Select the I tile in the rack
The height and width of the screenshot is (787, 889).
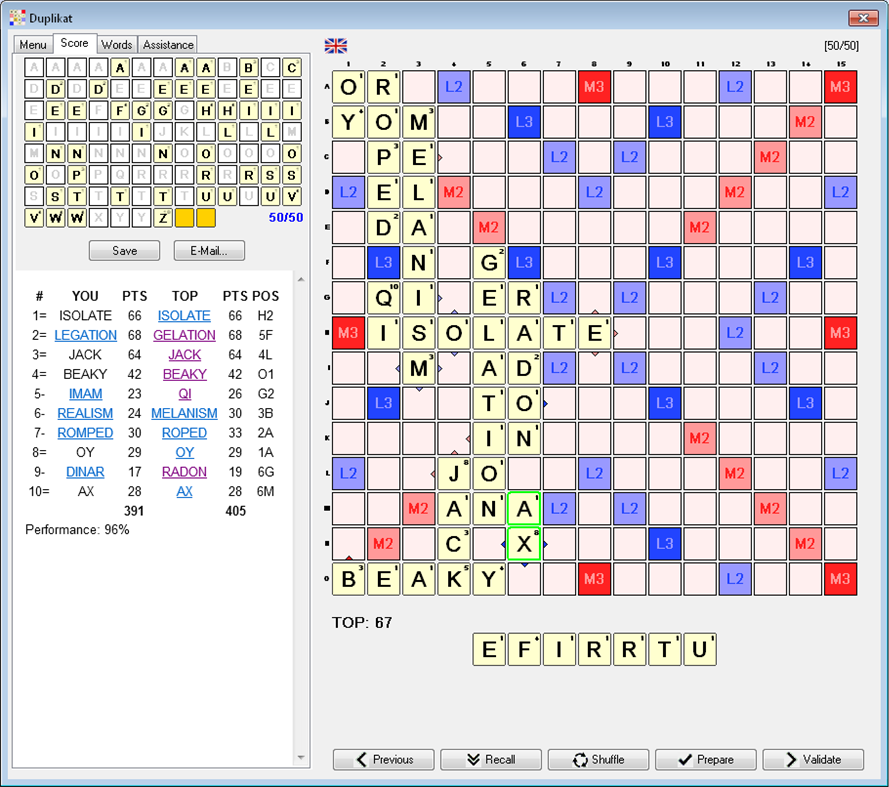559,649
